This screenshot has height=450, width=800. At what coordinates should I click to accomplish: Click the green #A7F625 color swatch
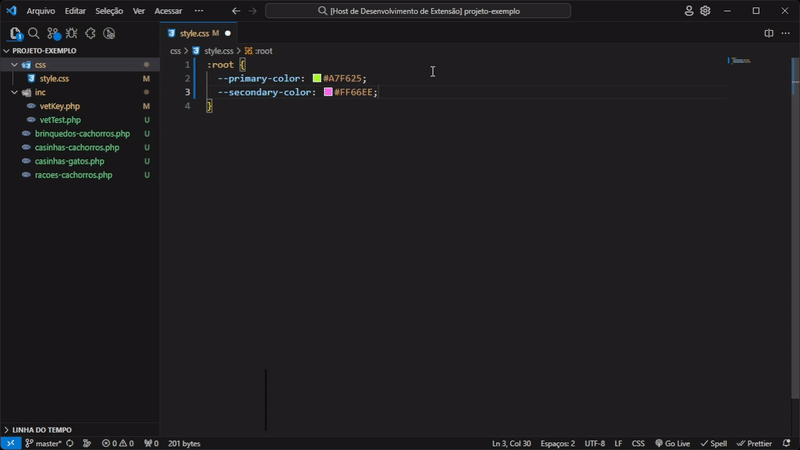click(x=317, y=78)
